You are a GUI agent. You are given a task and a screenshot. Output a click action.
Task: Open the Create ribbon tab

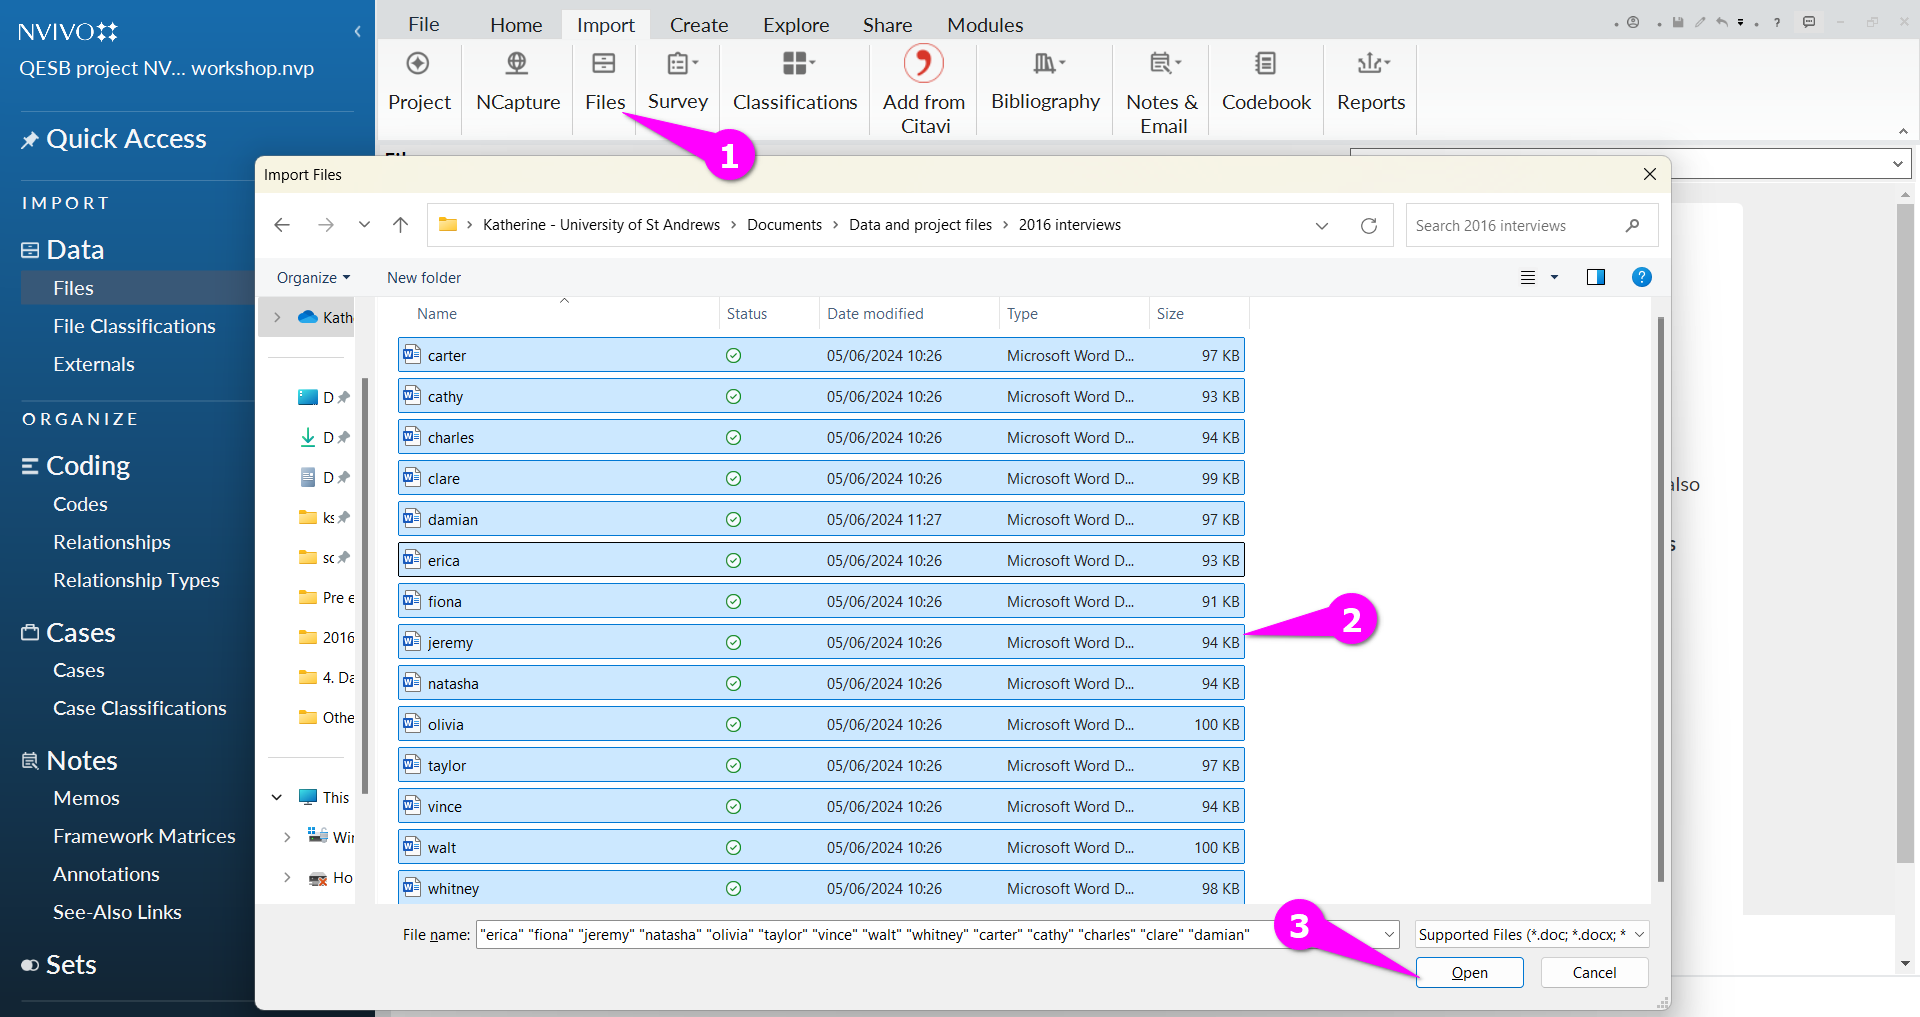pos(698,25)
